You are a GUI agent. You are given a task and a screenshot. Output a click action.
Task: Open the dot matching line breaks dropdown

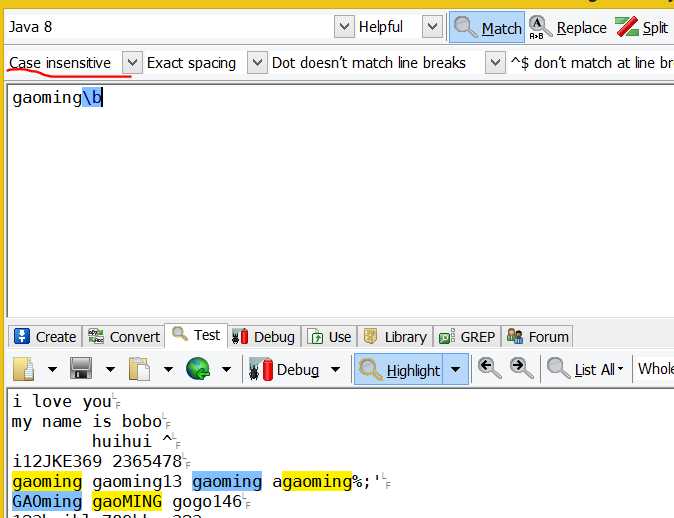pos(495,63)
